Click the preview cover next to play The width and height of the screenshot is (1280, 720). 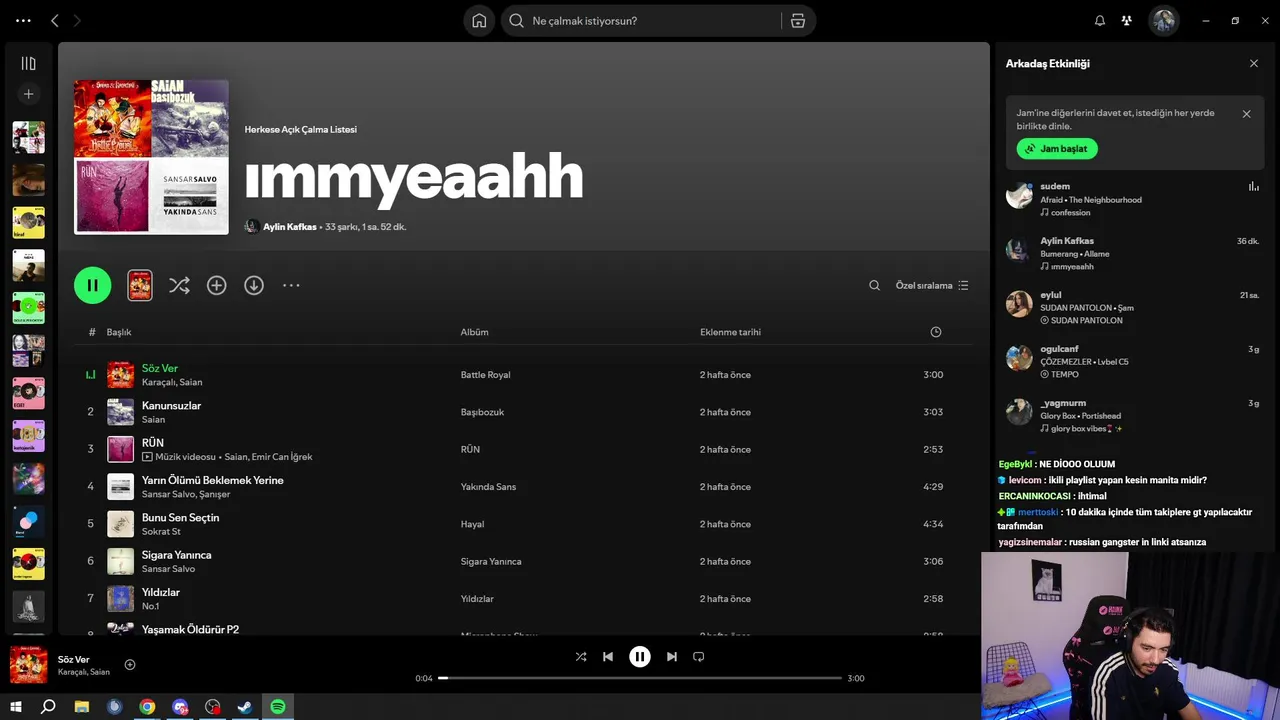point(140,285)
